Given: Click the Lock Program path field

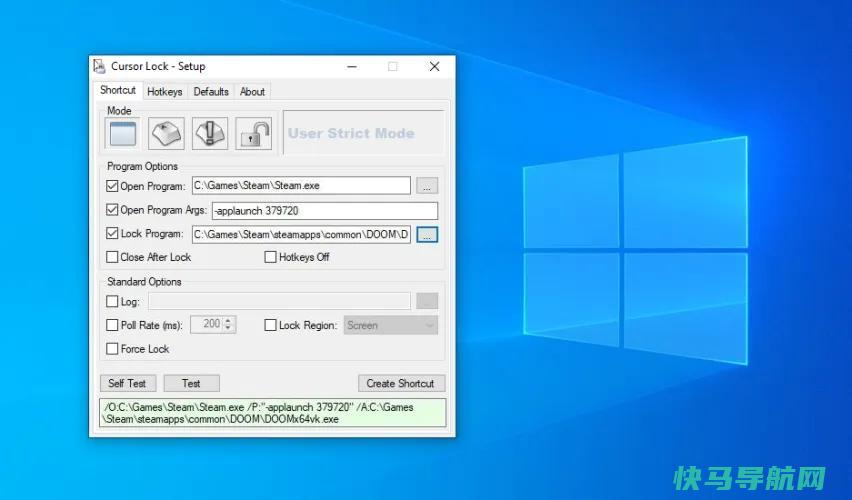Looking at the screenshot, I should pos(301,234).
